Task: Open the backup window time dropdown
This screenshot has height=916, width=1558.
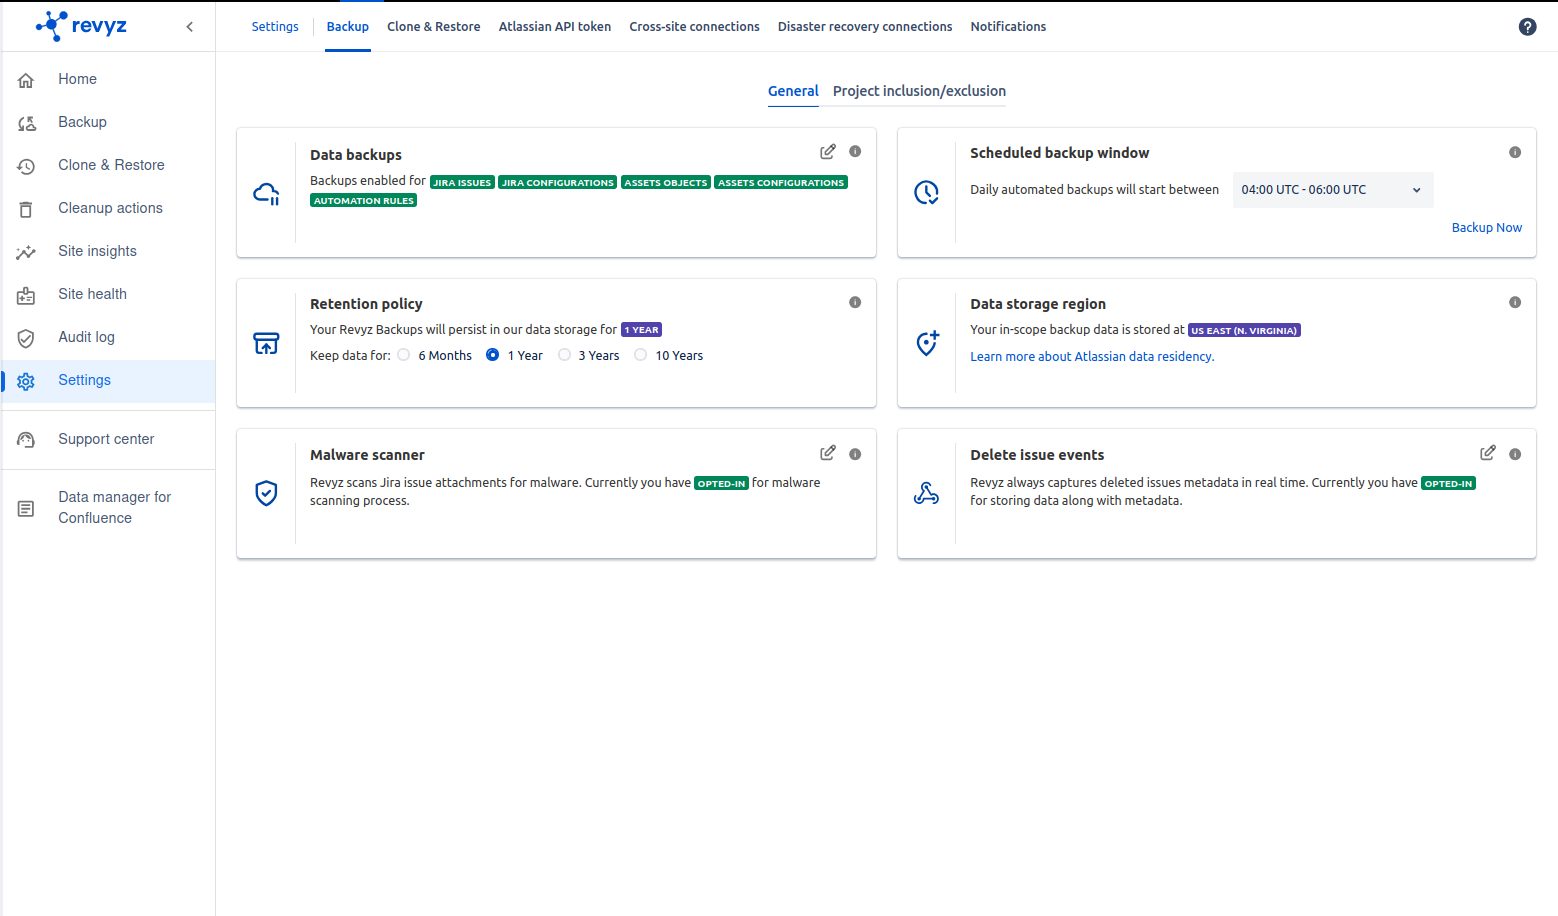Action: point(1332,190)
